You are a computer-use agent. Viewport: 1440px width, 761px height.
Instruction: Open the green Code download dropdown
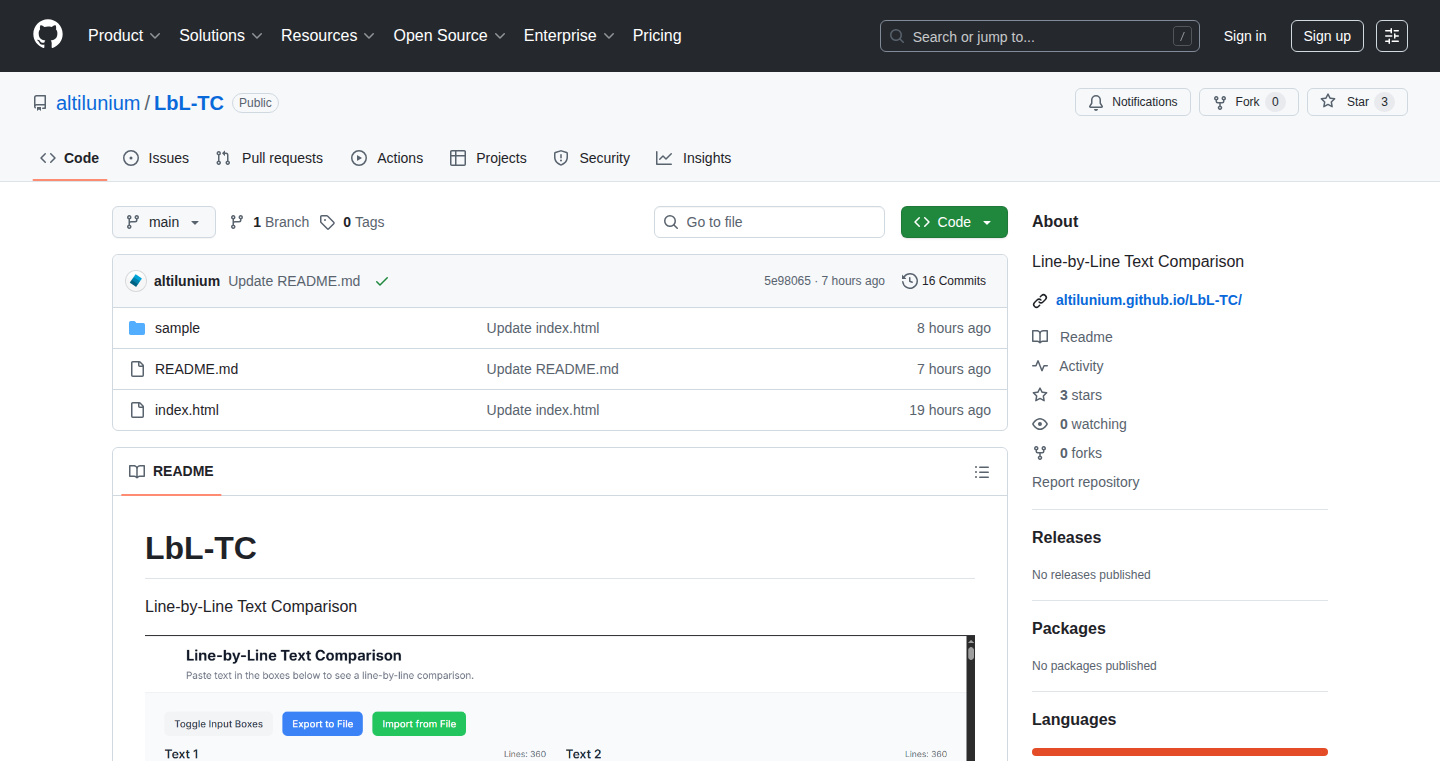(954, 222)
